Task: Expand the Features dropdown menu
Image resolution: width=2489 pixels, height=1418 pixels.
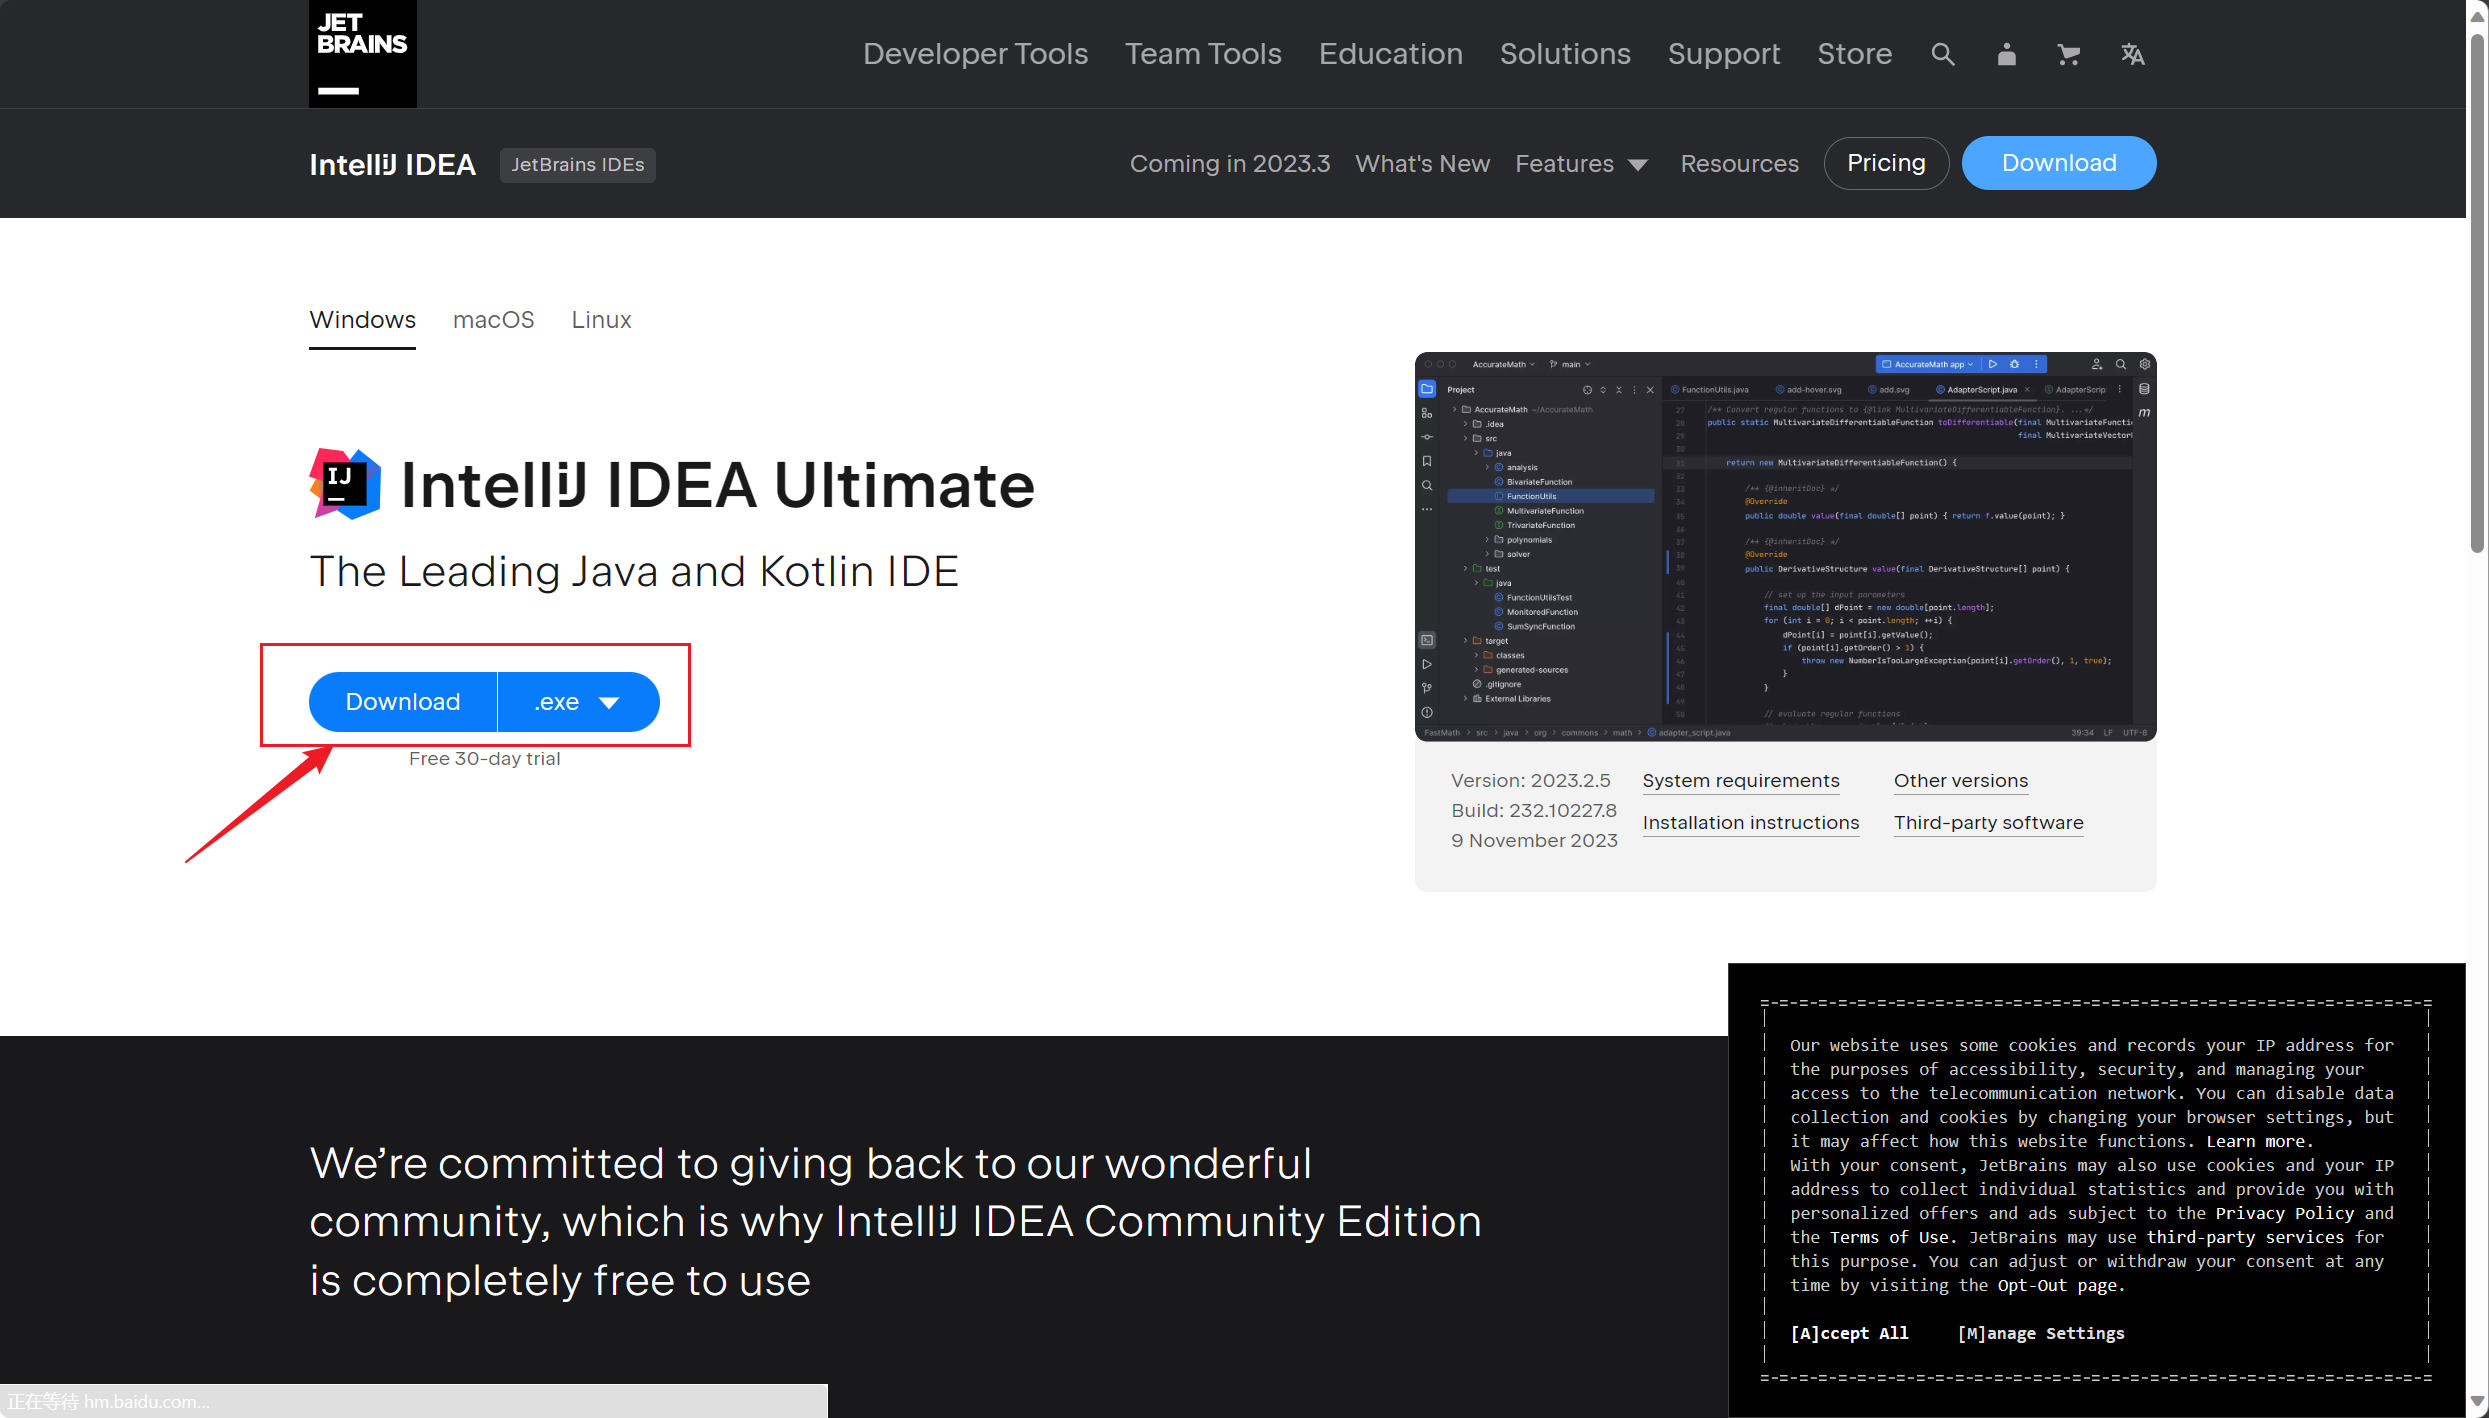Action: point(1581,164)
